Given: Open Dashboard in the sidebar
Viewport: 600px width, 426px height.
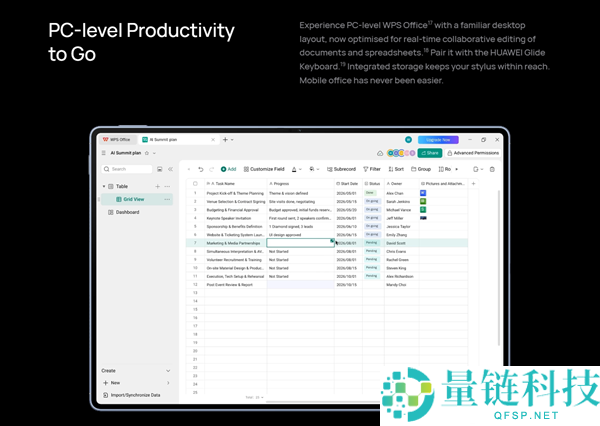Looking at the screenshot, I should (x=124, y=212).
